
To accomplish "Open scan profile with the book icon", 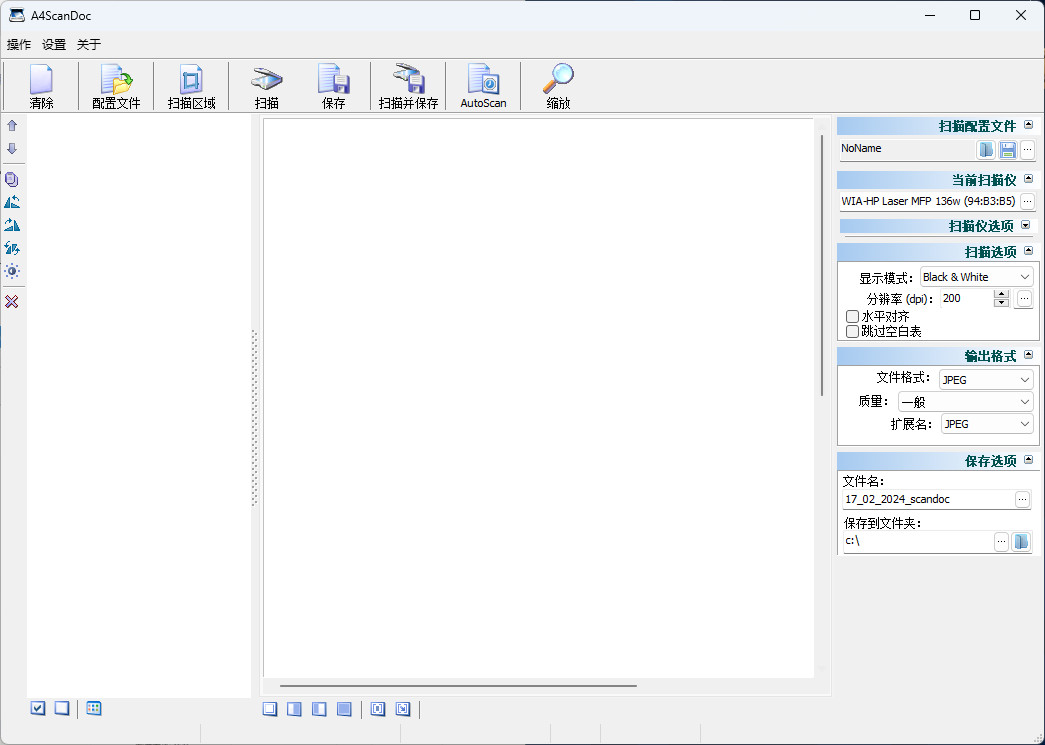I will (986, 149).
